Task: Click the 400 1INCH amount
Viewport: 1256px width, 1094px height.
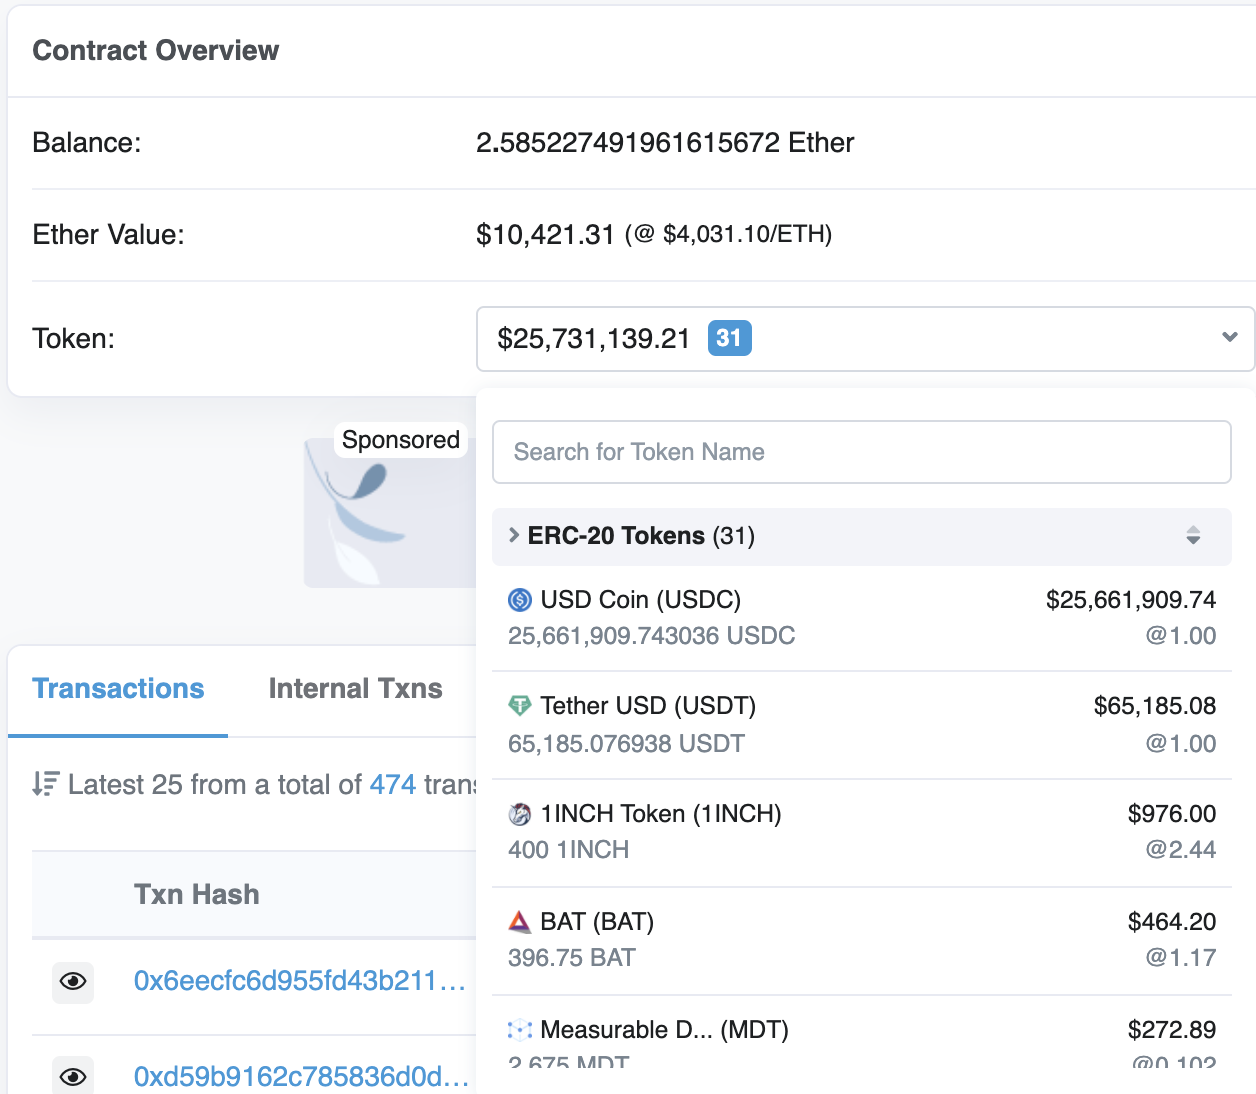Action: click(x=569, y=850)
